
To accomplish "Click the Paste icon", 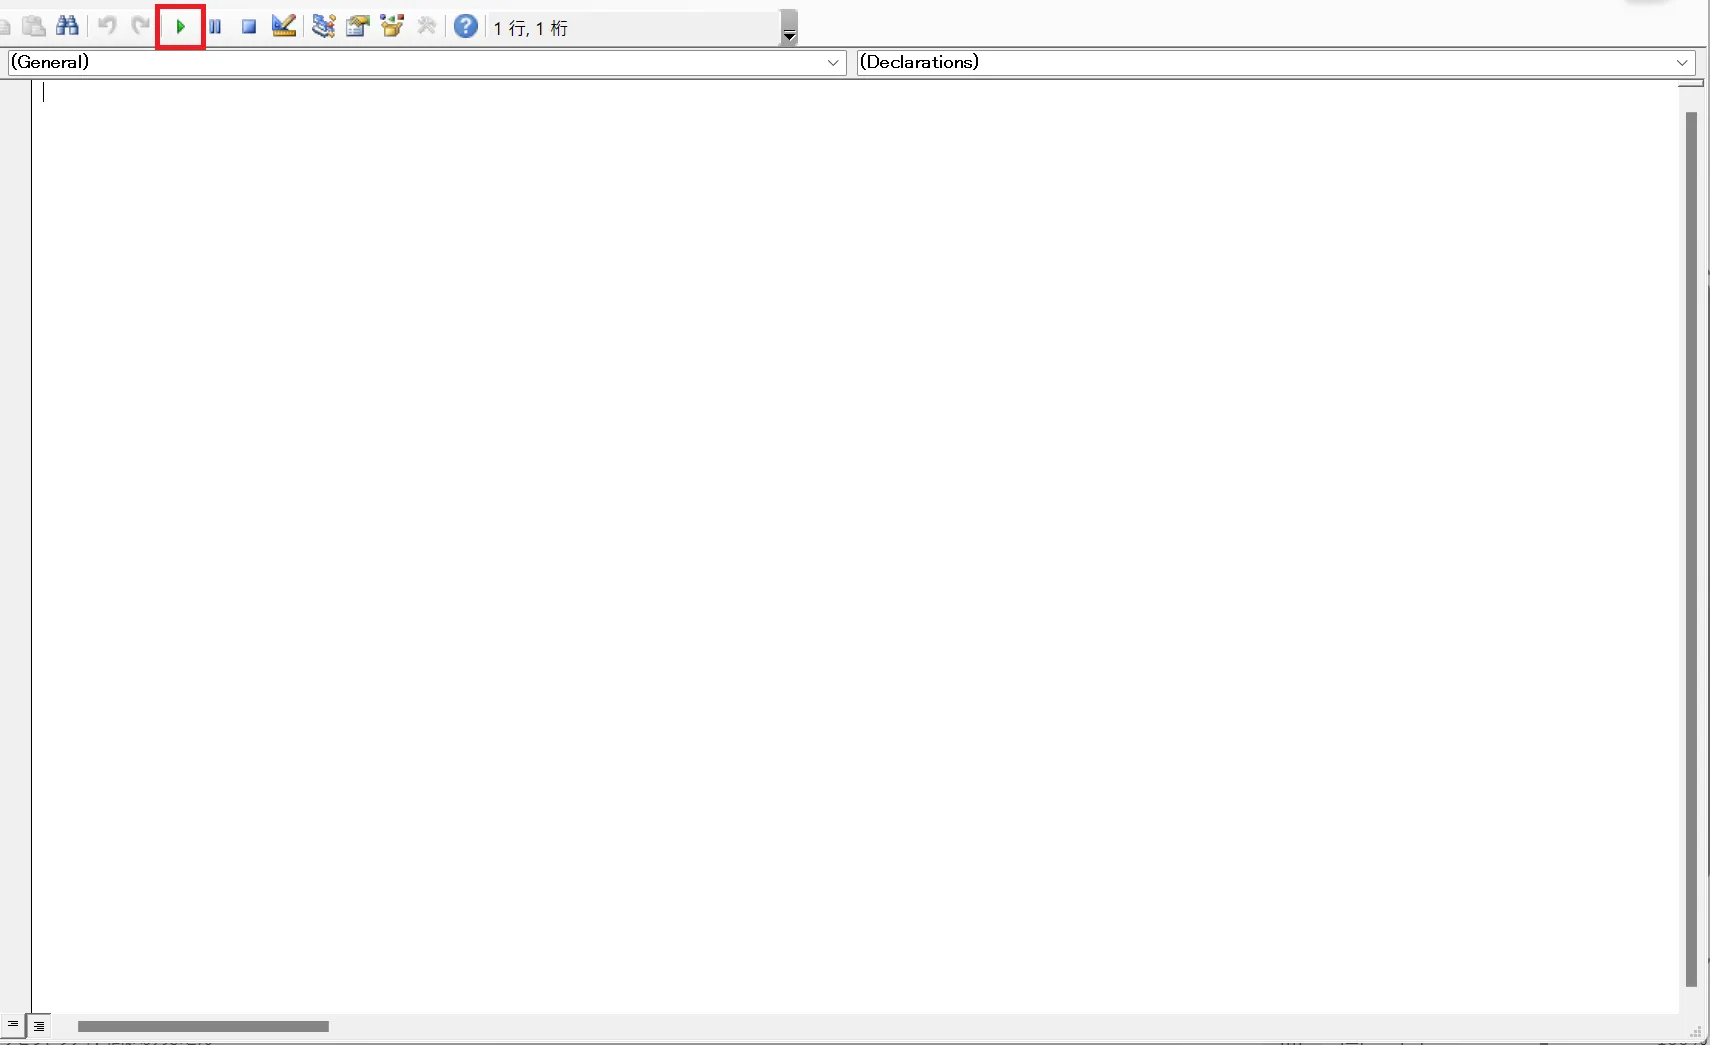I will pos(34,27).
